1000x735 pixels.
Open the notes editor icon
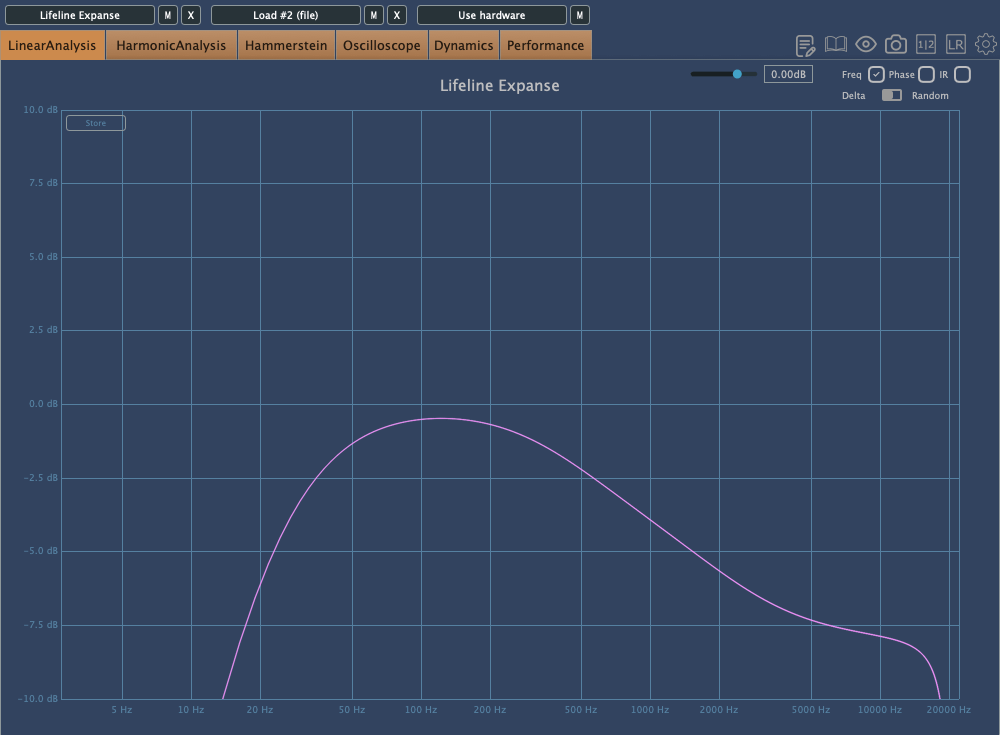click(805, 45)
